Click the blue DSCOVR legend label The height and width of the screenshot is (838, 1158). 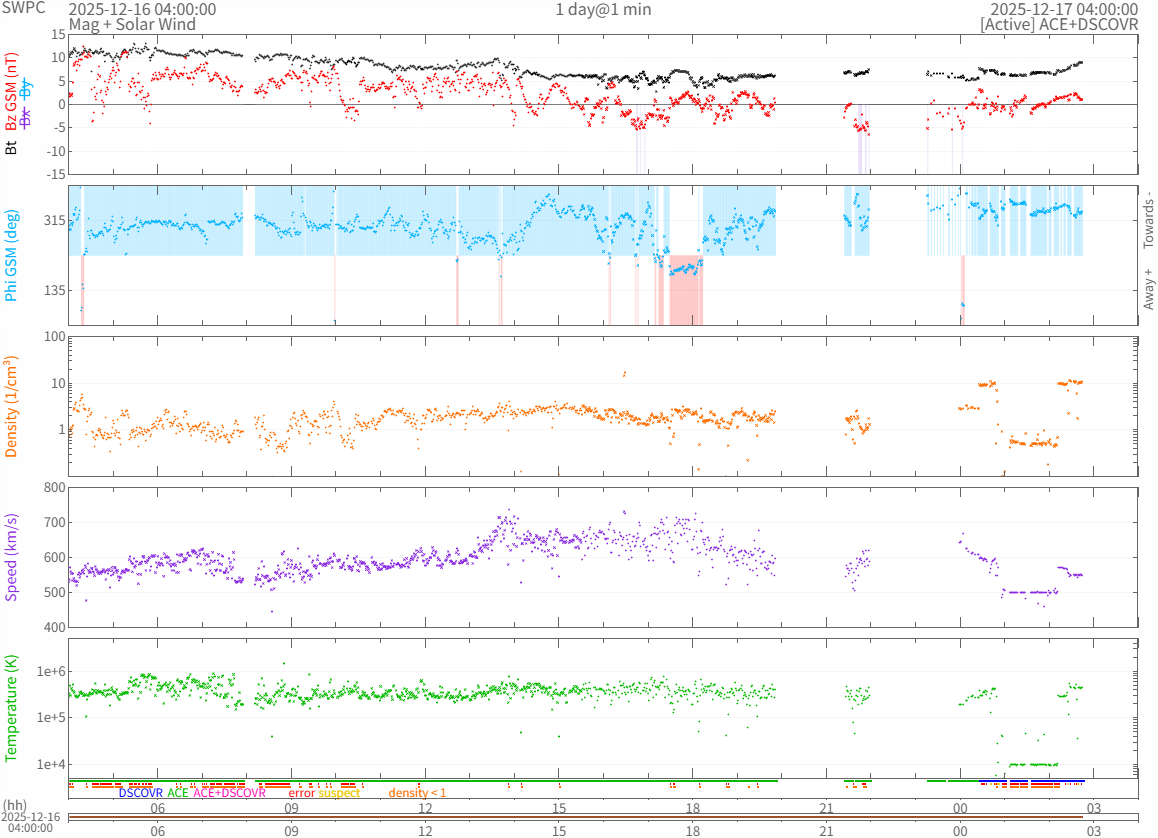[x=140, y=793]
